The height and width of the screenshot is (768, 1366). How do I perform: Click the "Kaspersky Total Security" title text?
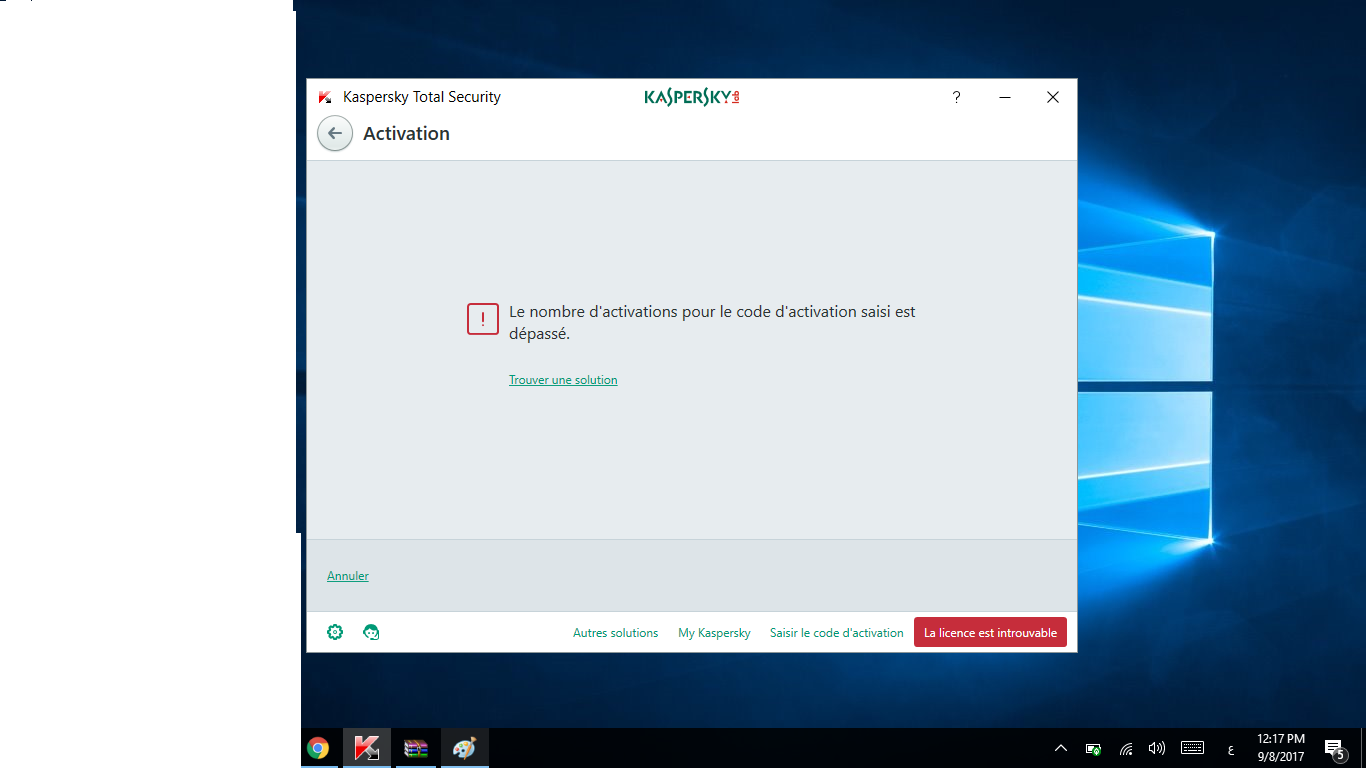click(422, 97)
